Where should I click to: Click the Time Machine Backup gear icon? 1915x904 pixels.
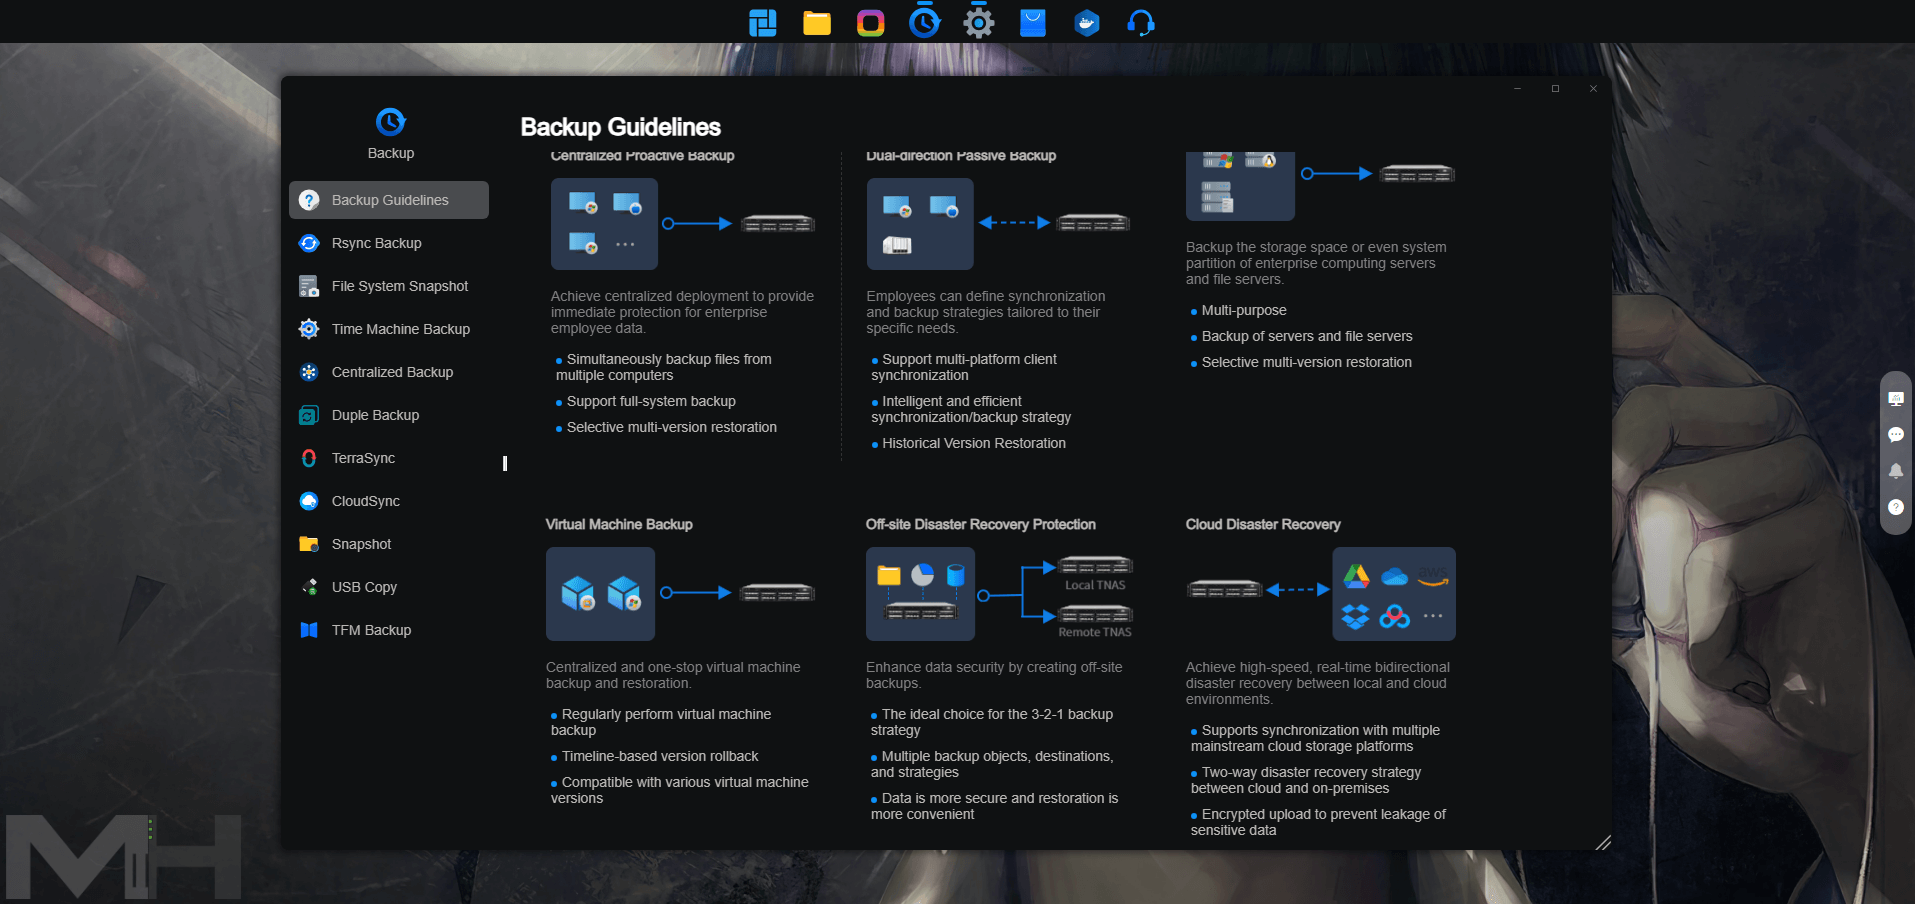309,329
